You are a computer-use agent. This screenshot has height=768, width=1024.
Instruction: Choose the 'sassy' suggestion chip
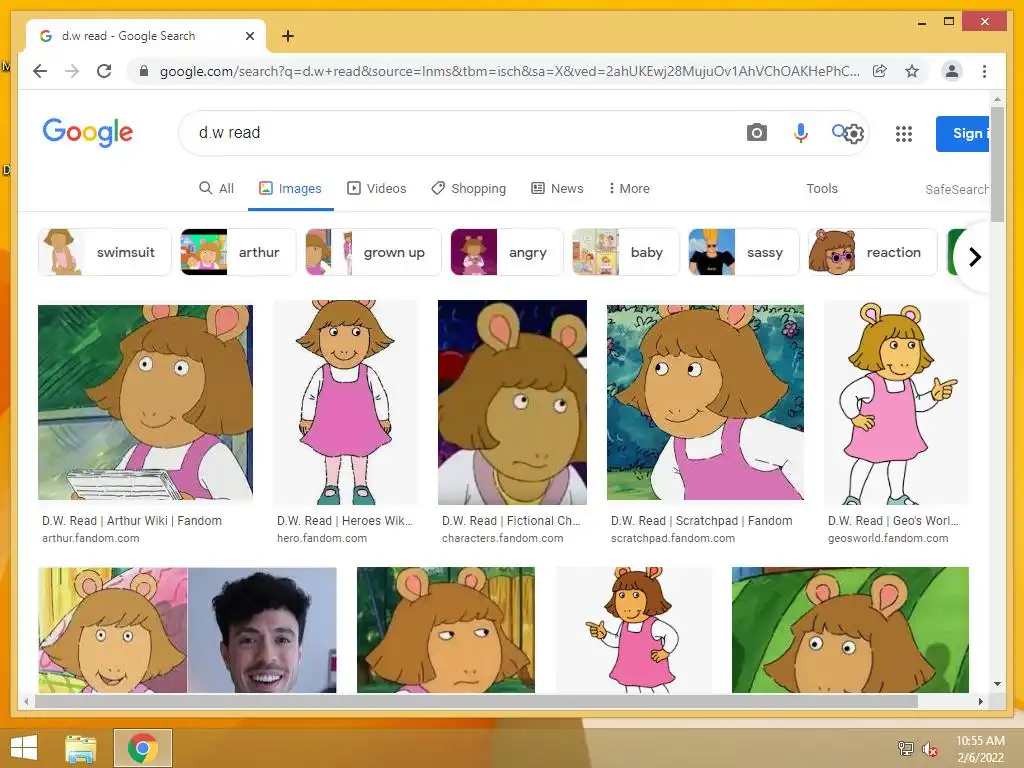point(744,252)
